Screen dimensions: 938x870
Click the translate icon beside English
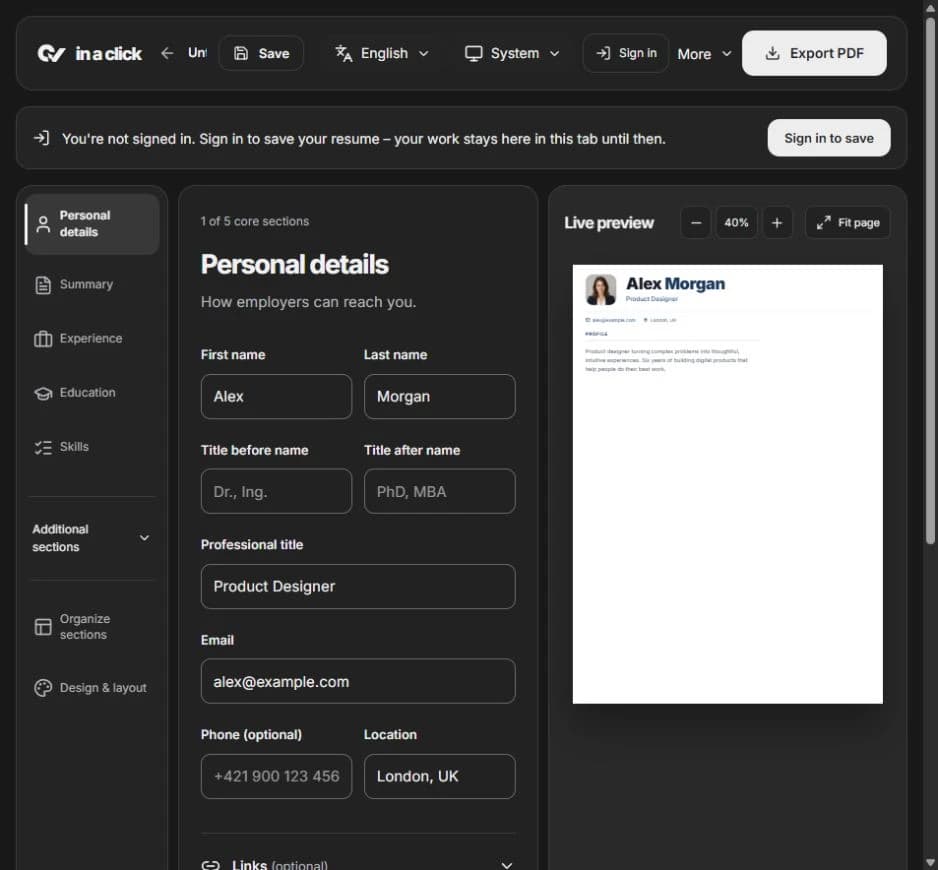pyautogui.click(x=343, y=53)
